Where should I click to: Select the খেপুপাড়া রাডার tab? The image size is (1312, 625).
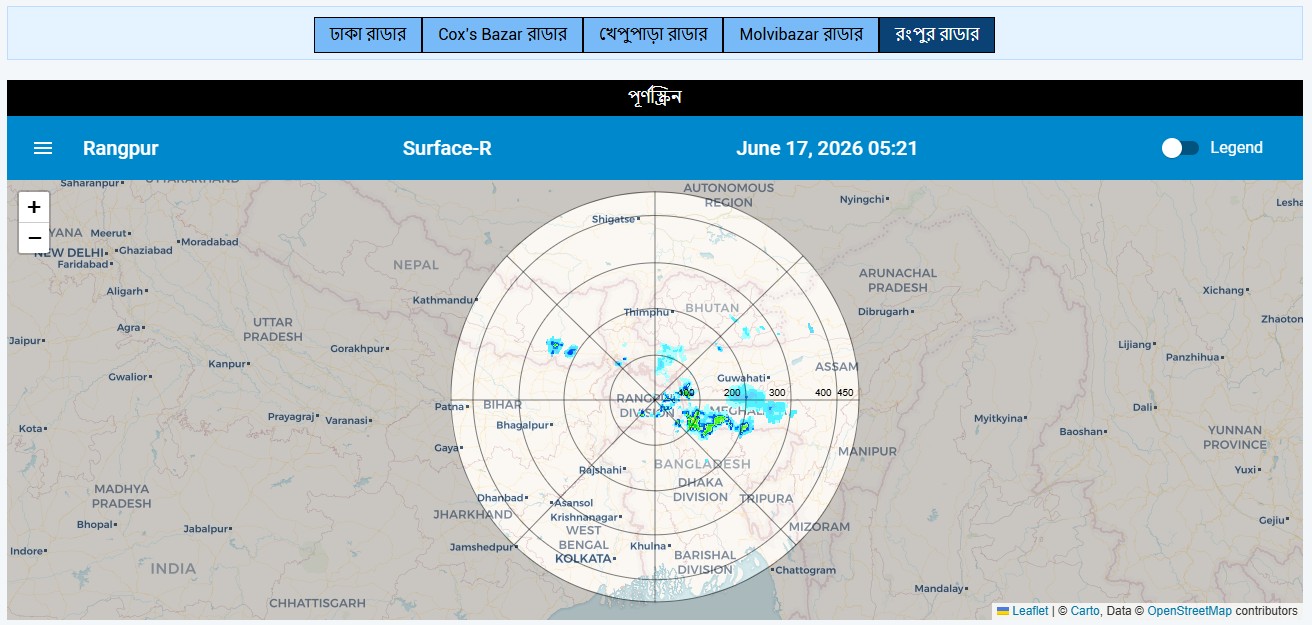[x=653, y=35]
